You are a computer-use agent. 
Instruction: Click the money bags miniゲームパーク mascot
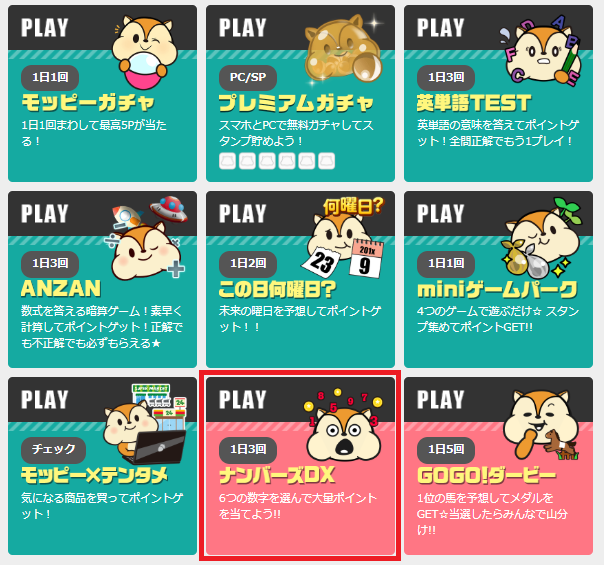[x=542, y=238]
